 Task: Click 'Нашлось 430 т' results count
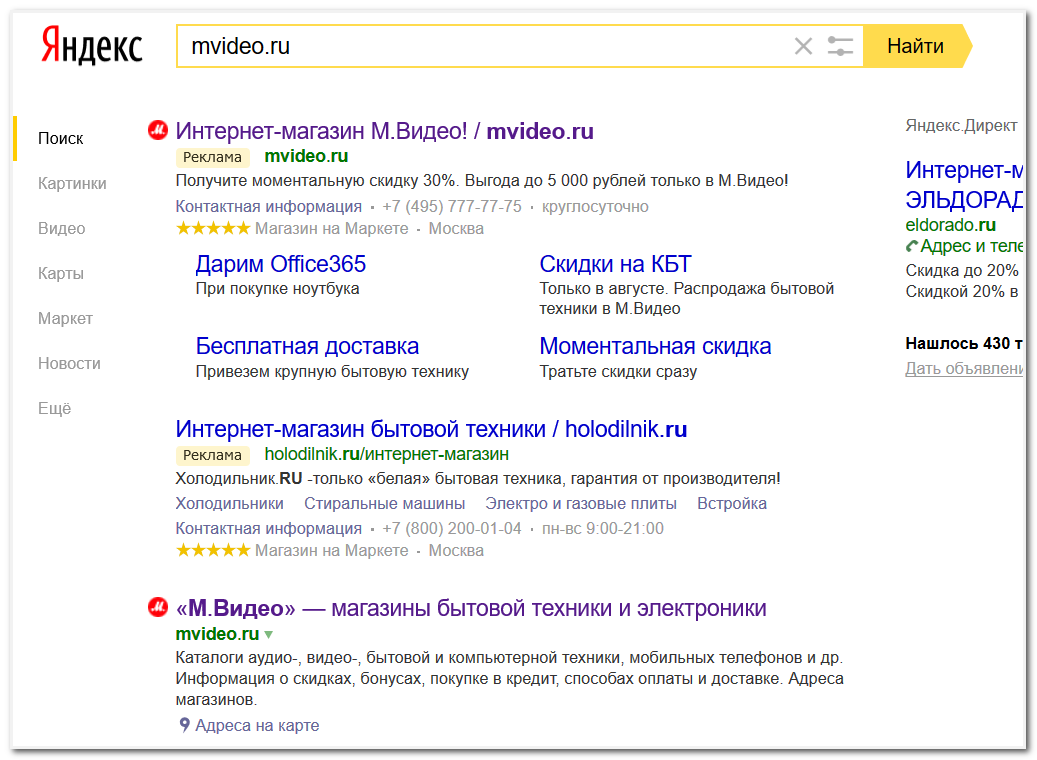click(x=964, y=343)
